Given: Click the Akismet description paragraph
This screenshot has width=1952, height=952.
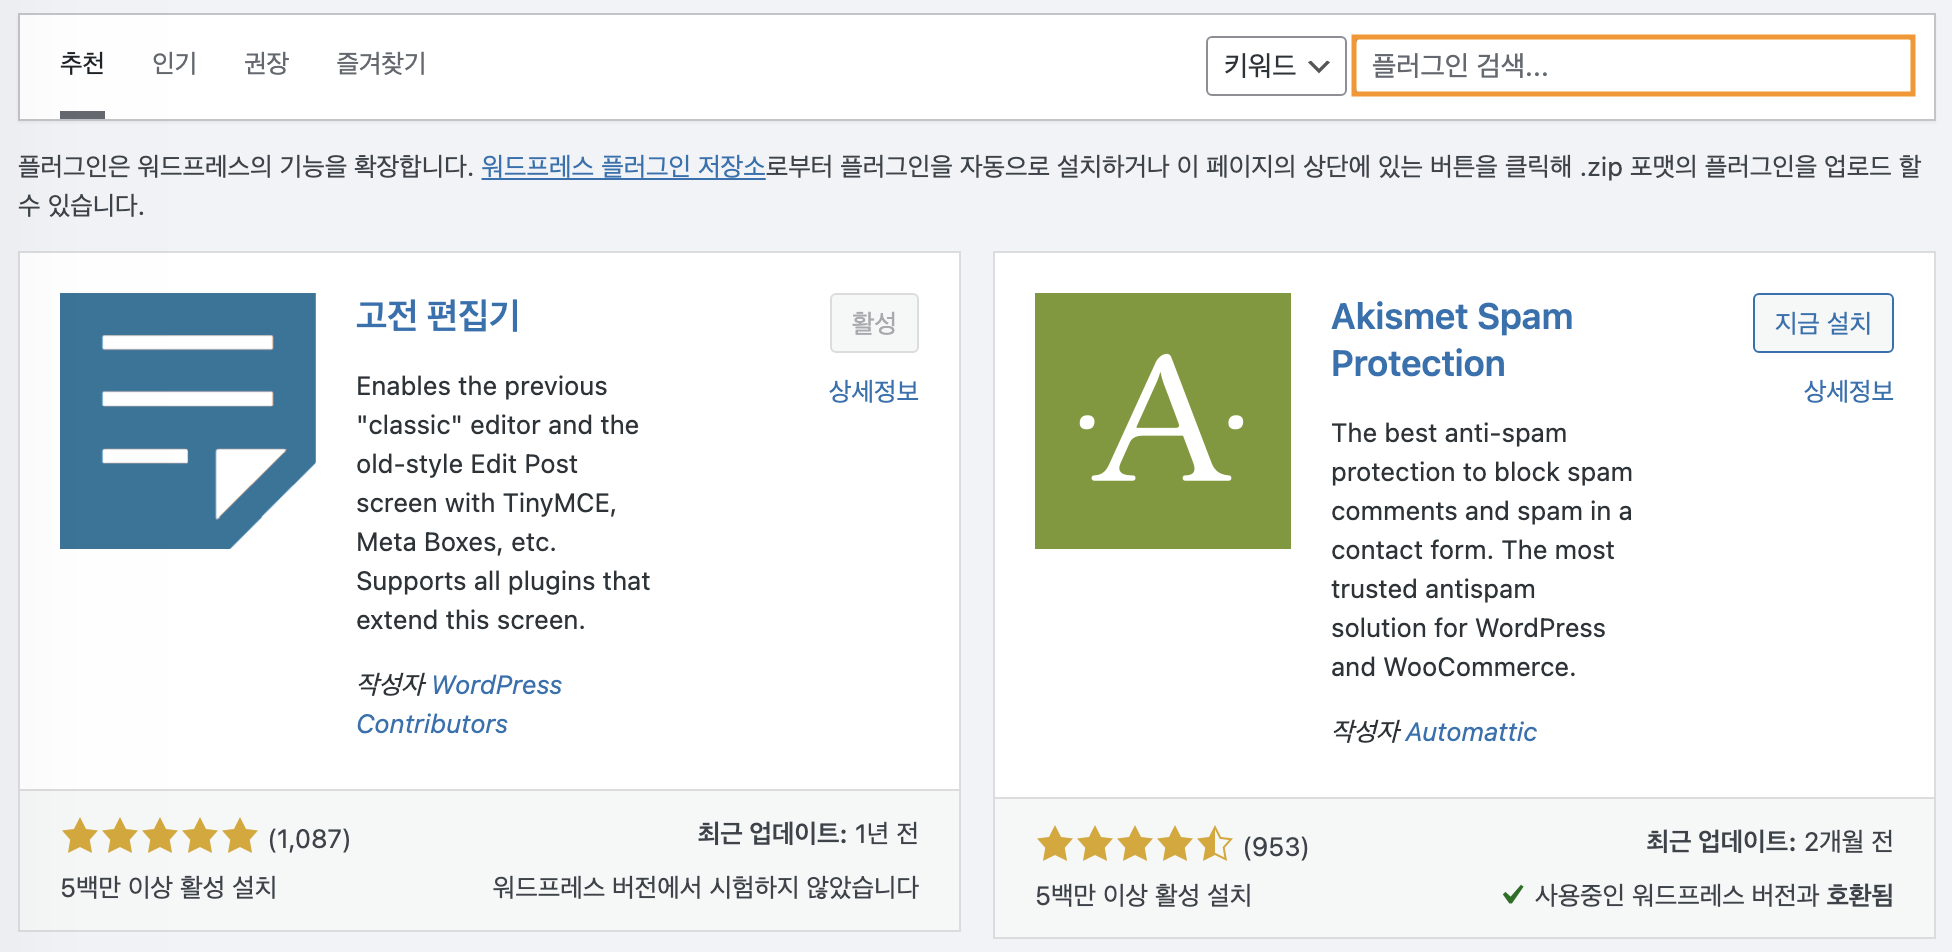Looking at the screenshot, I should [x=1482, y=550].
